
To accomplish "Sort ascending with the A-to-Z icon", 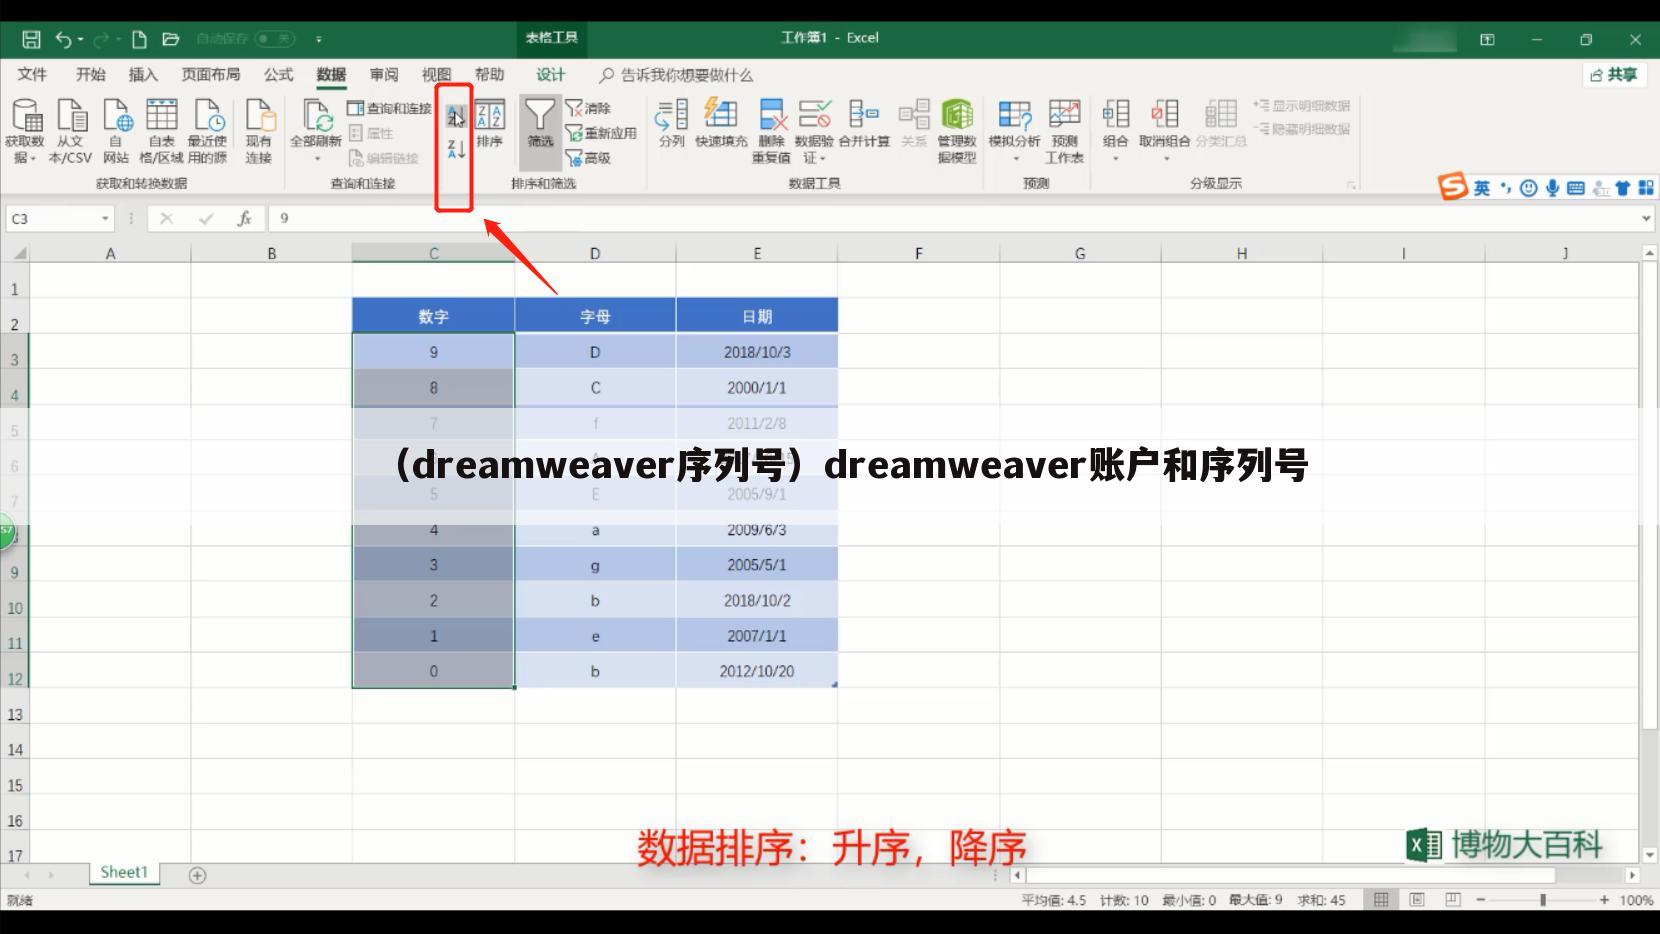I will (x=455, y=117).
